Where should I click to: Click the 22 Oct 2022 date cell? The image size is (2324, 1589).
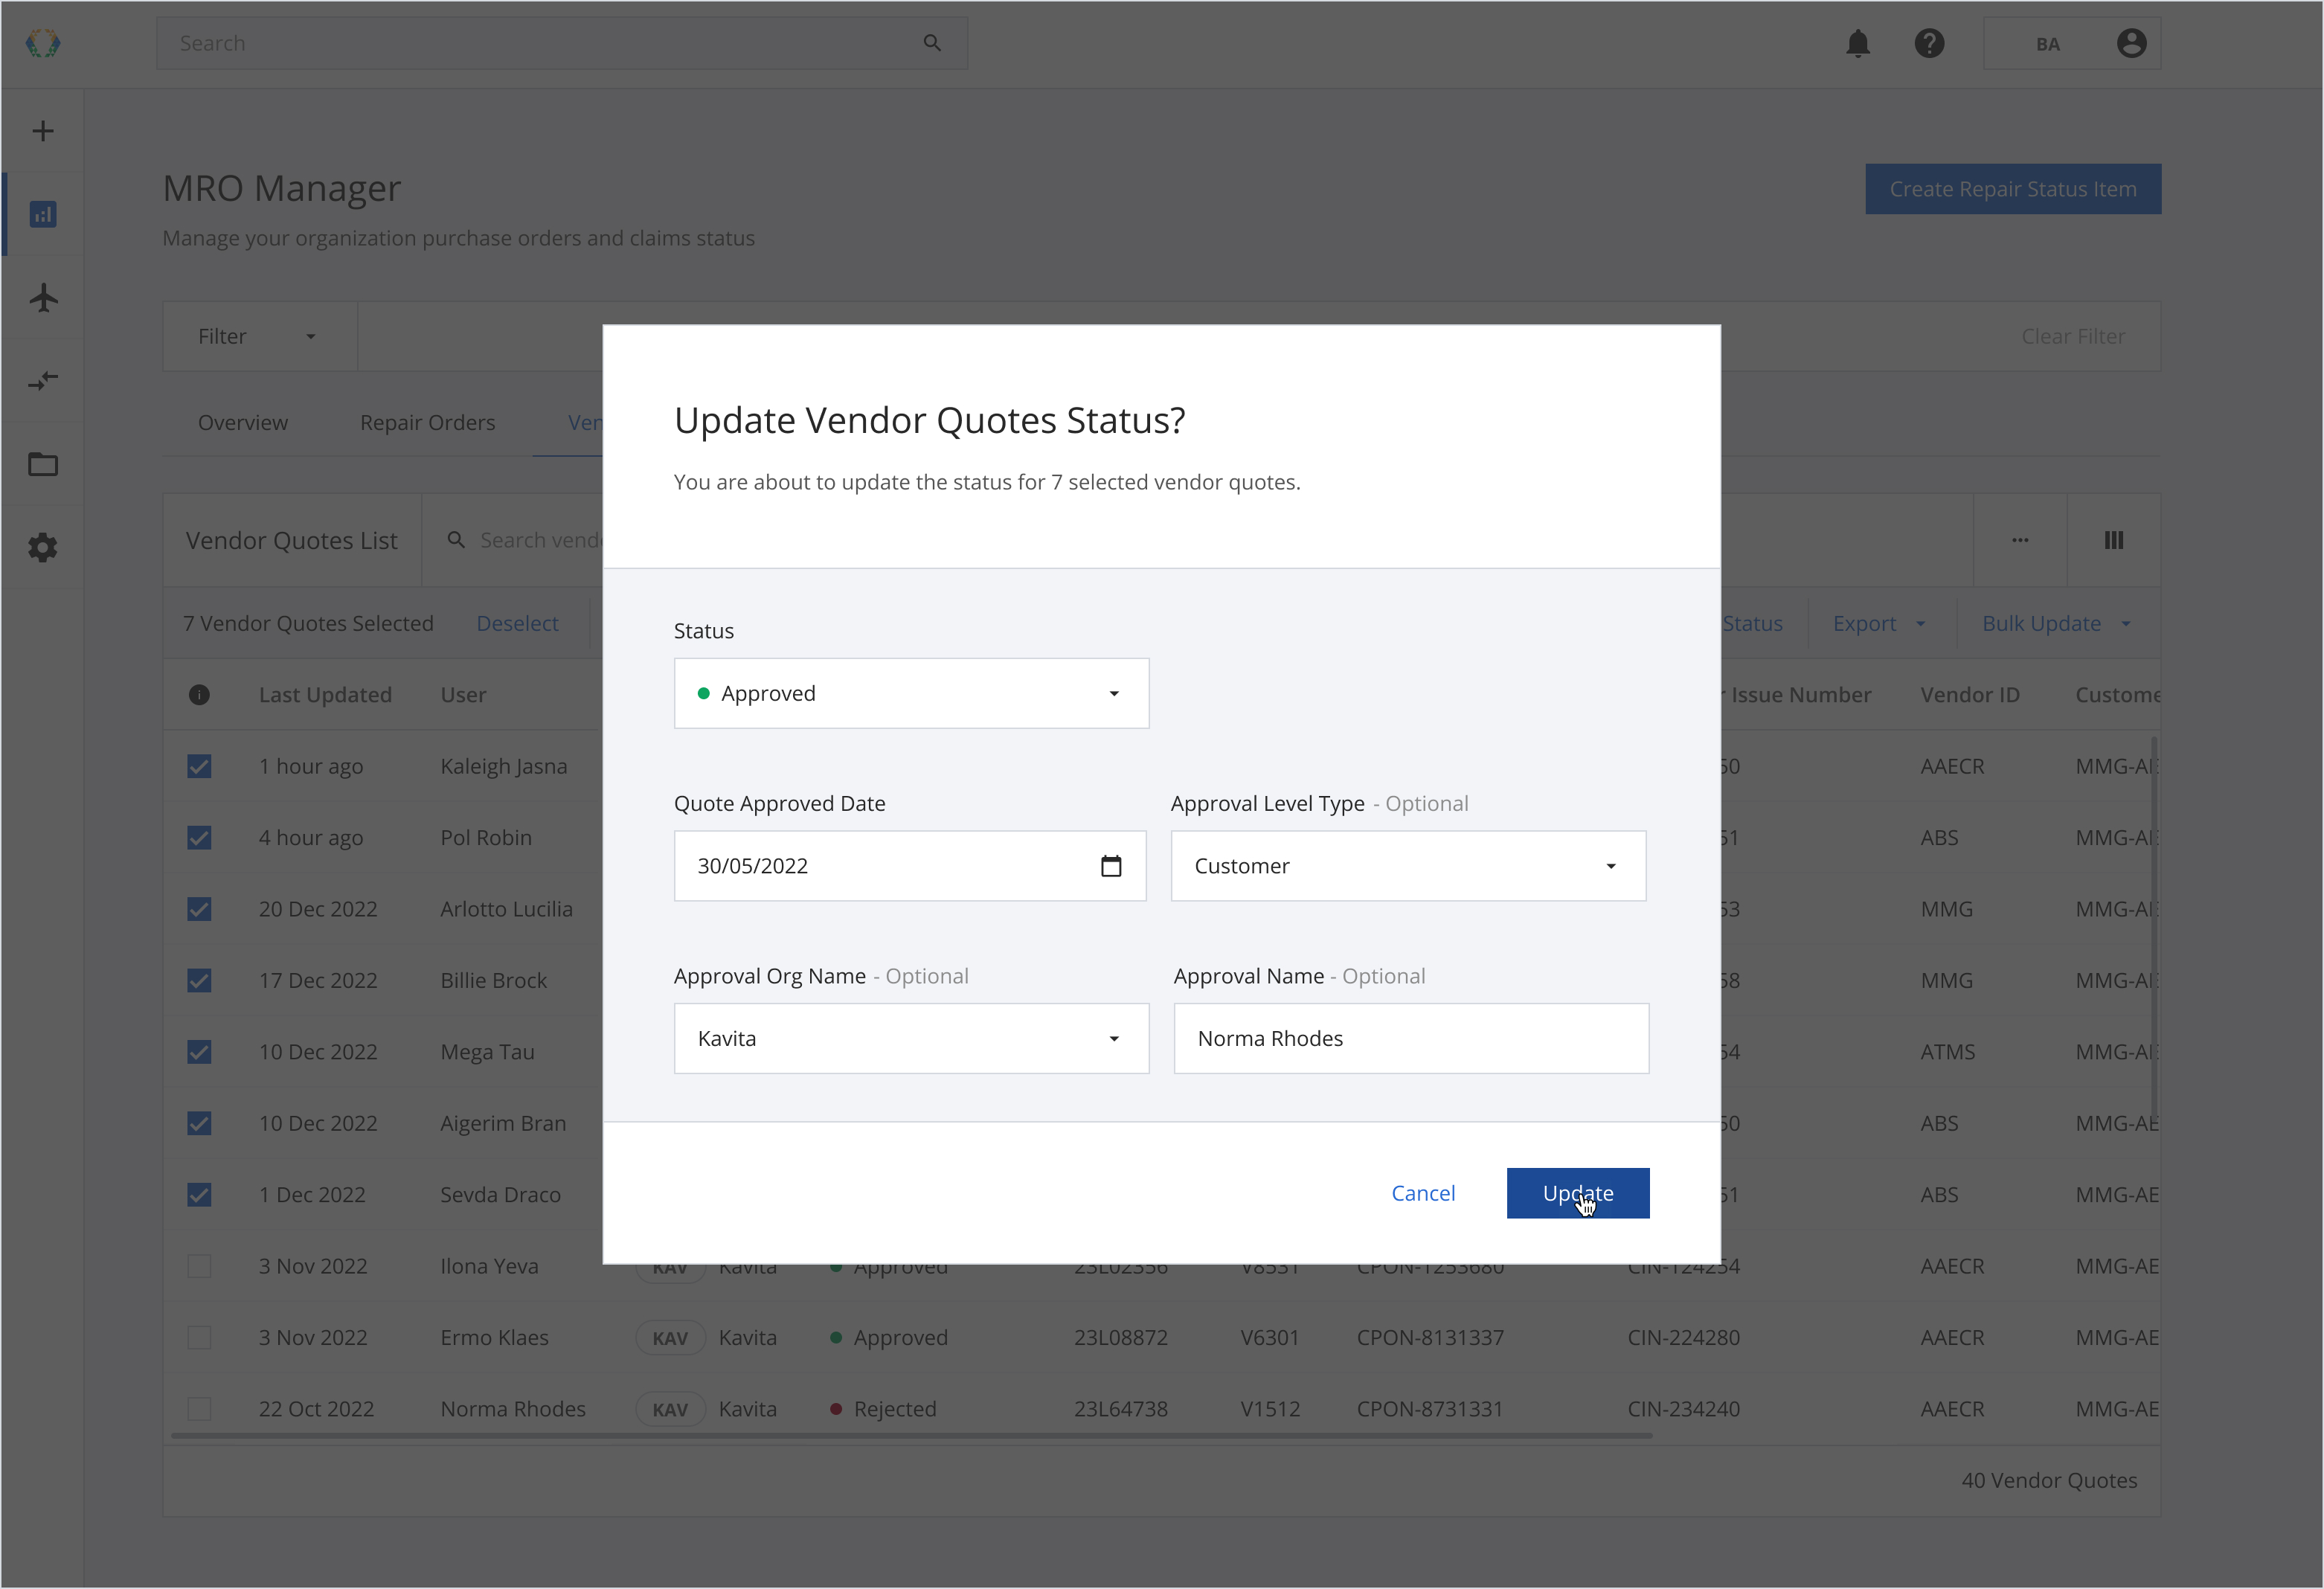[316, 1409]
